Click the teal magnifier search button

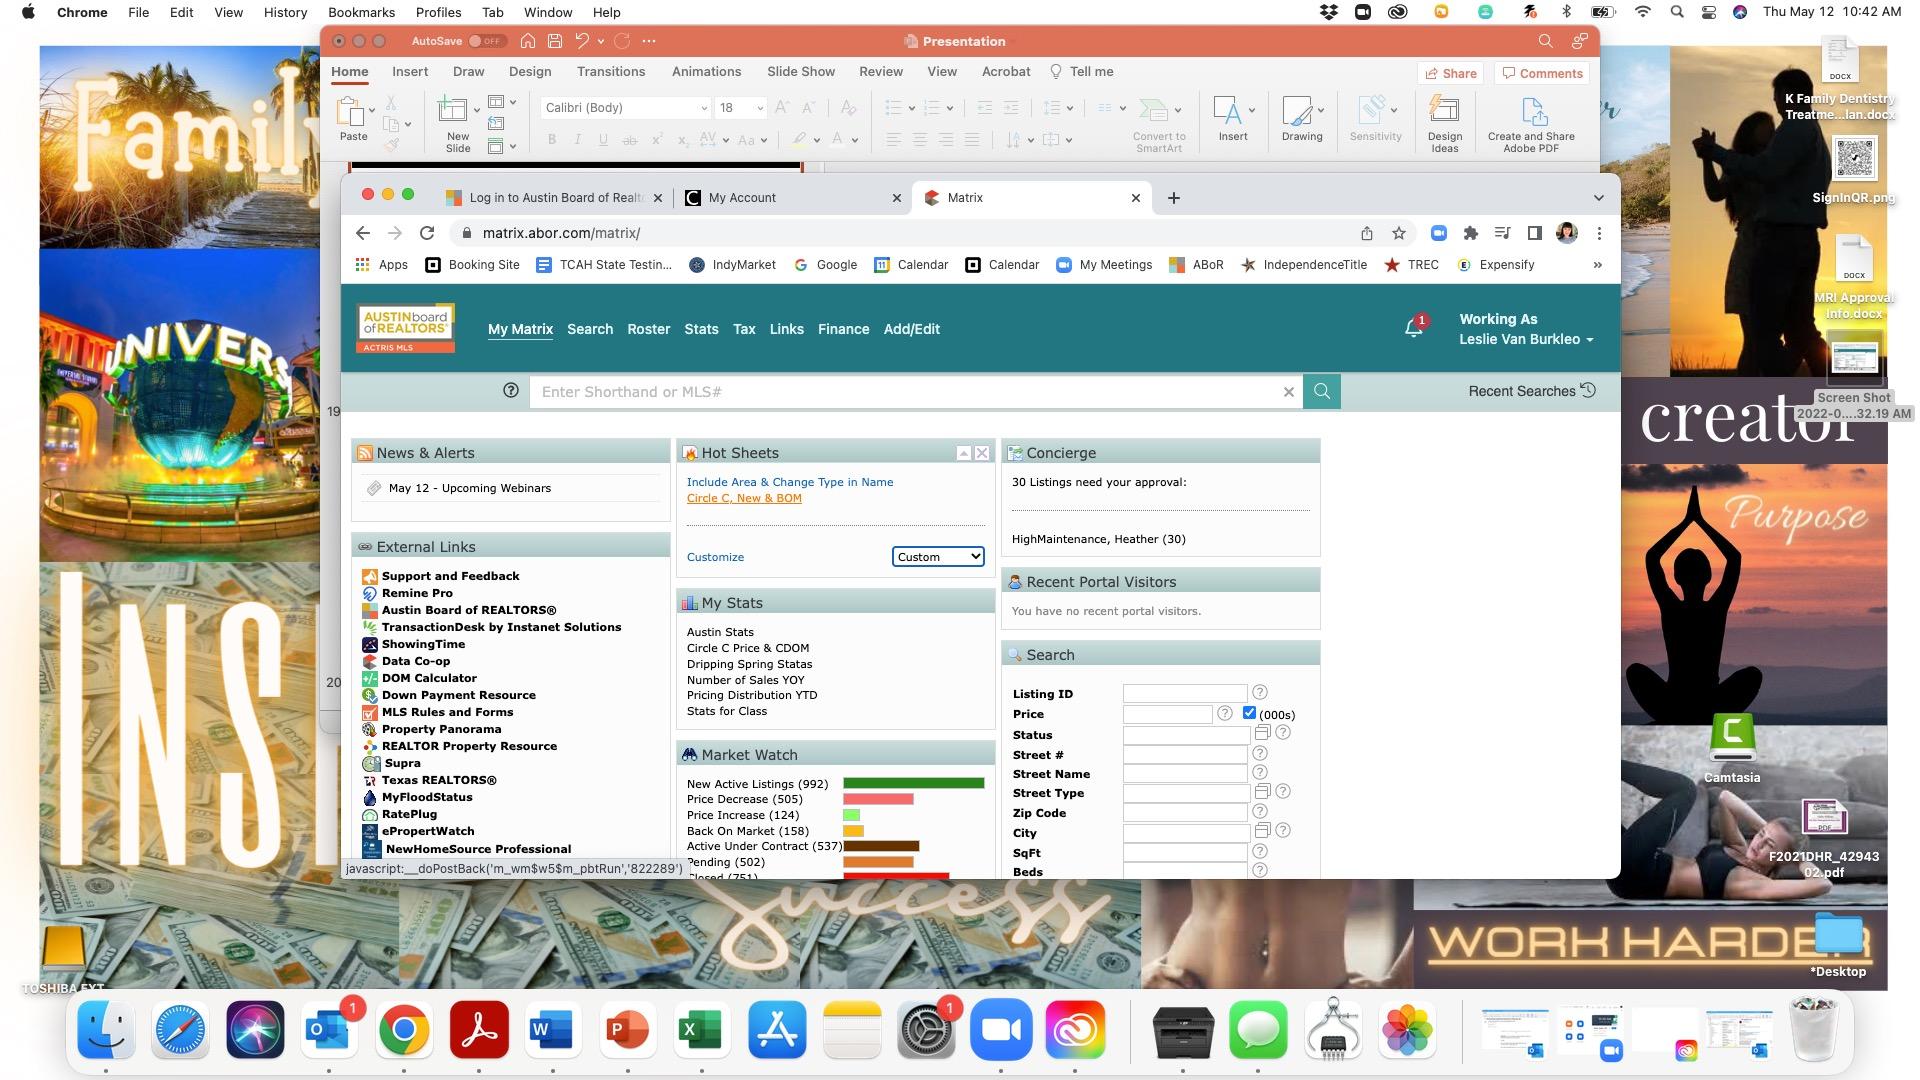pos(1321,391)
